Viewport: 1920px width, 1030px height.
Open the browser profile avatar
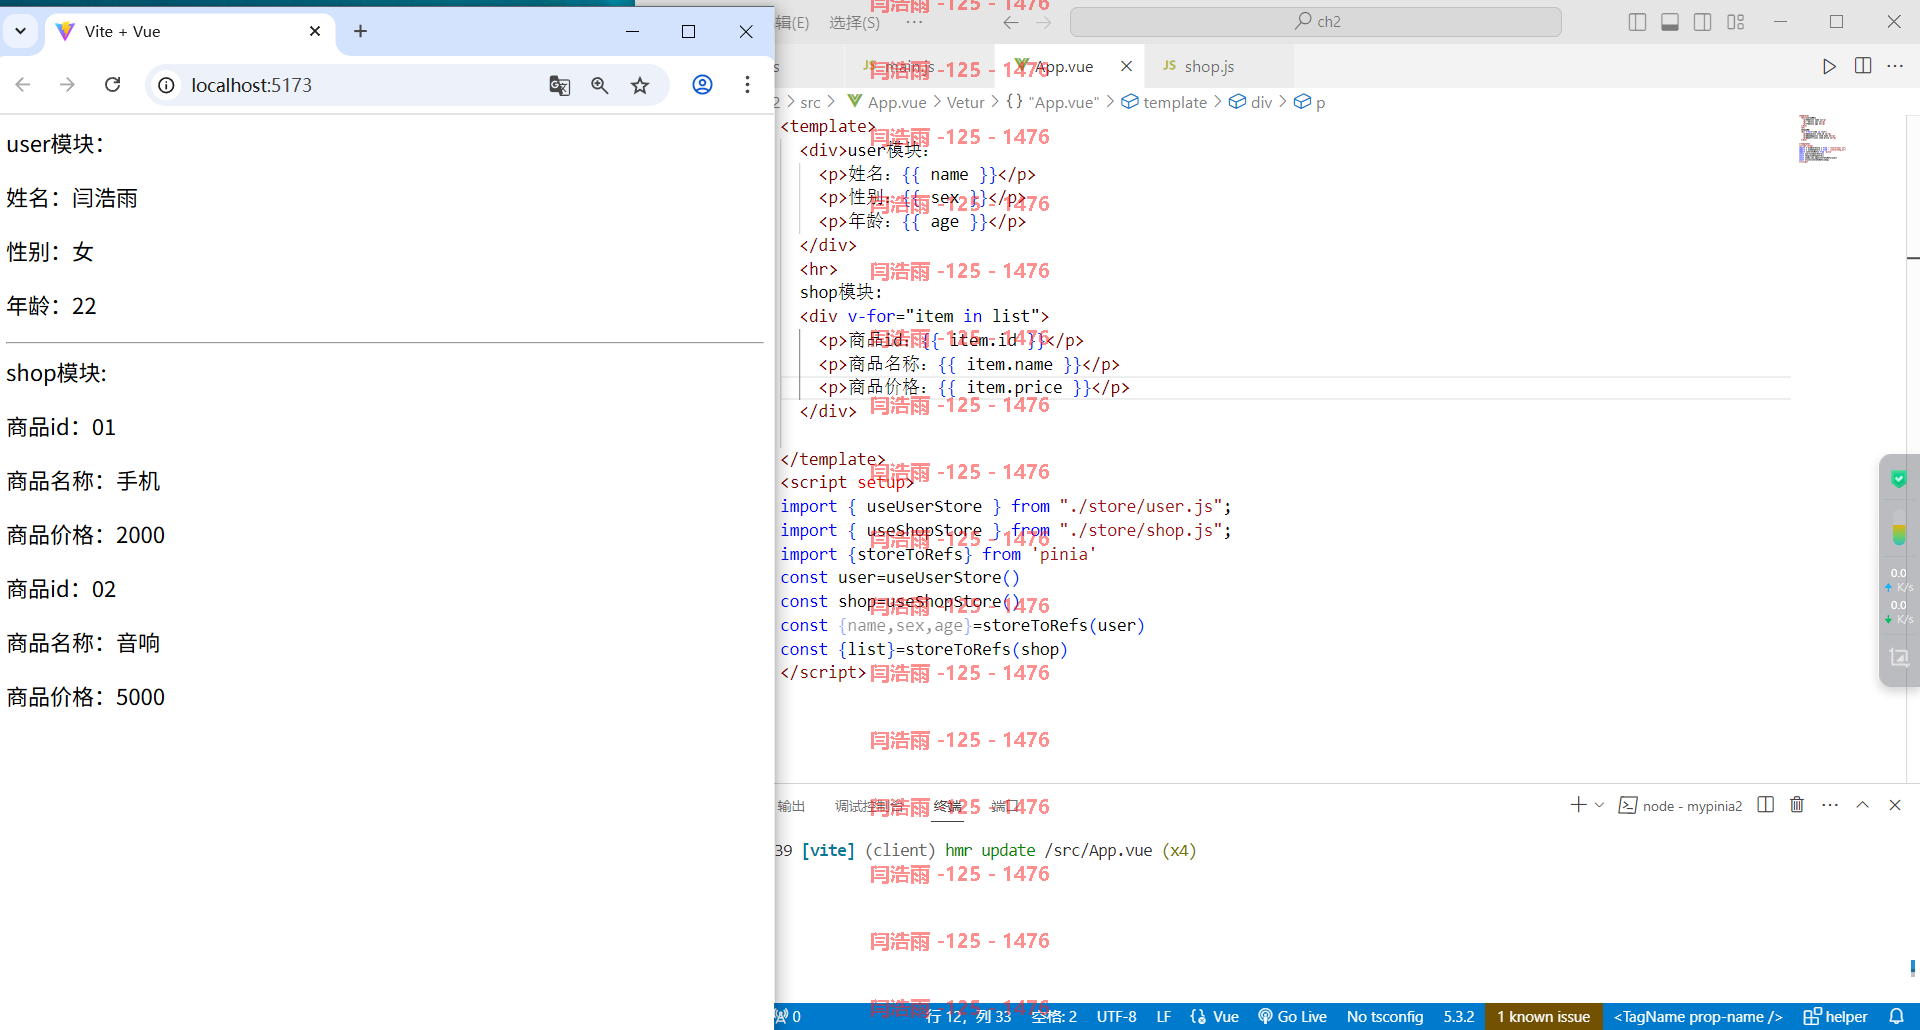[703, 85]
